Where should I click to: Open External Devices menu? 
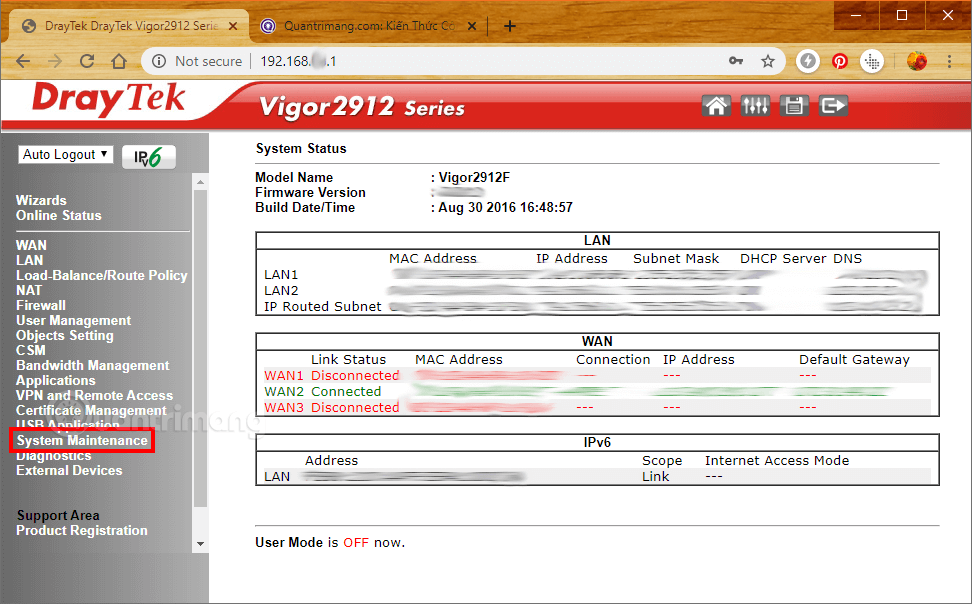point(69,471)
